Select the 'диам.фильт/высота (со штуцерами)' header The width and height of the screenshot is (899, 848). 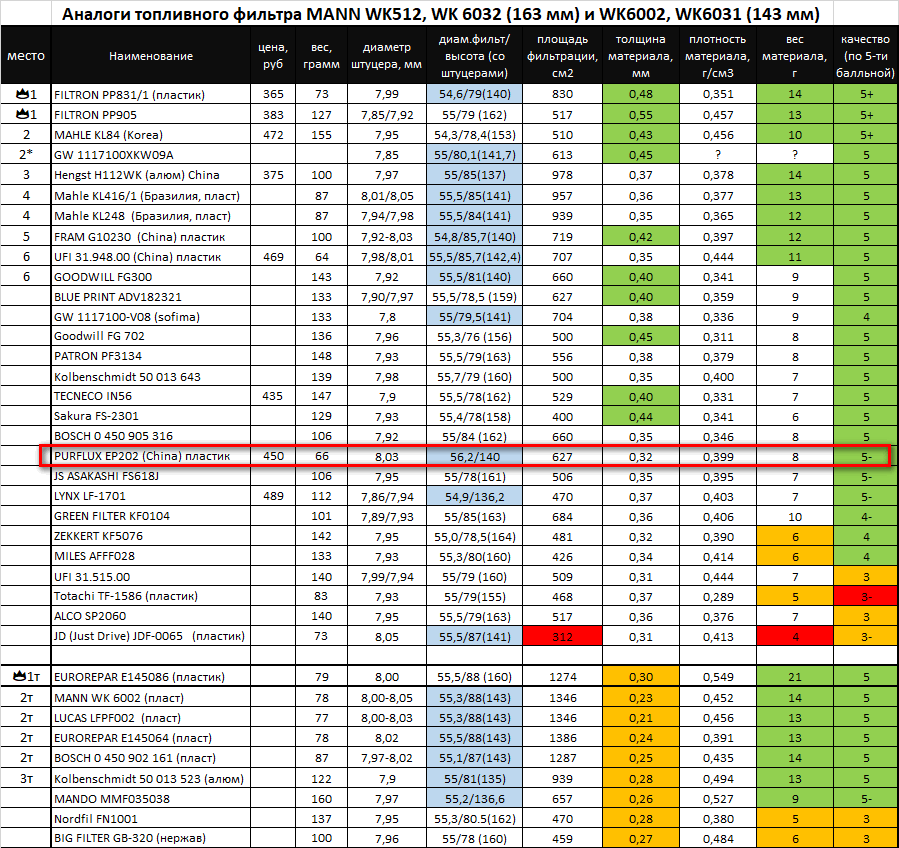[x=474, y=56]
